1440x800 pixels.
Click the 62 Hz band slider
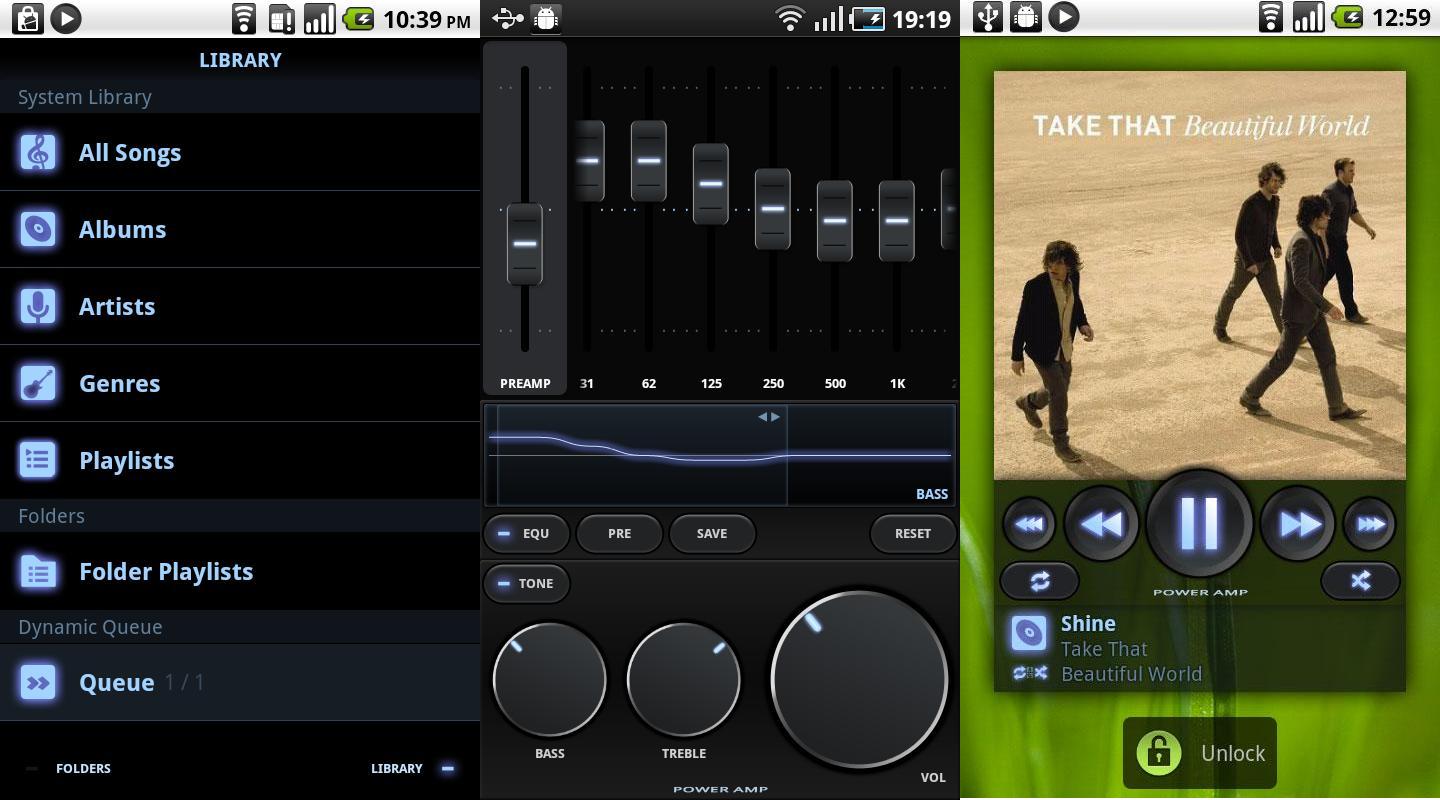(x=649, y=161)
